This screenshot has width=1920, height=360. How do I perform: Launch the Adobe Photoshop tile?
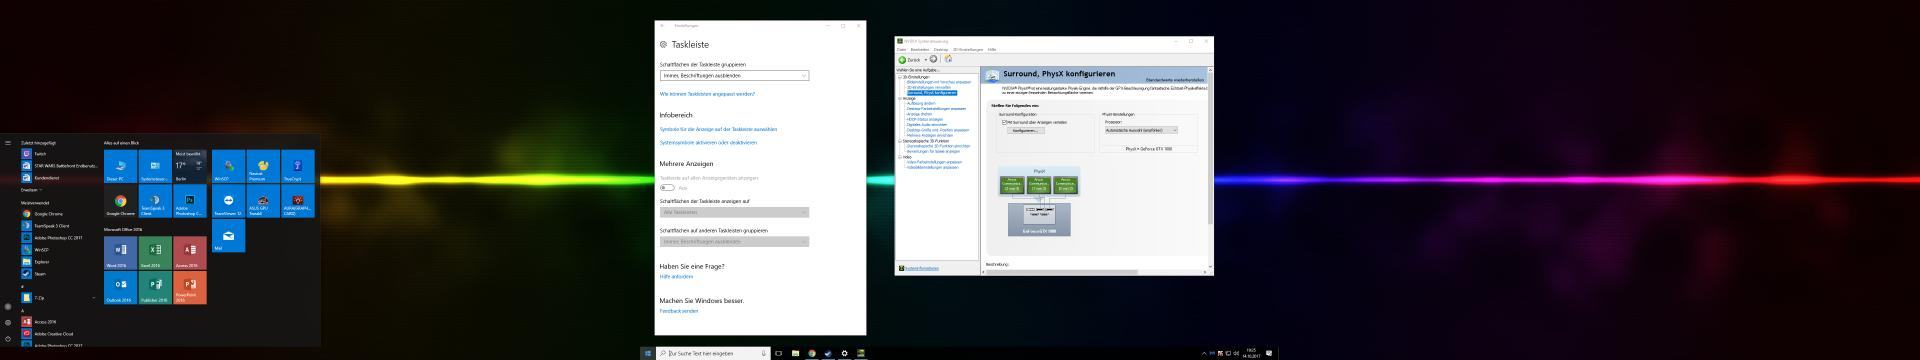pos(190,201)
